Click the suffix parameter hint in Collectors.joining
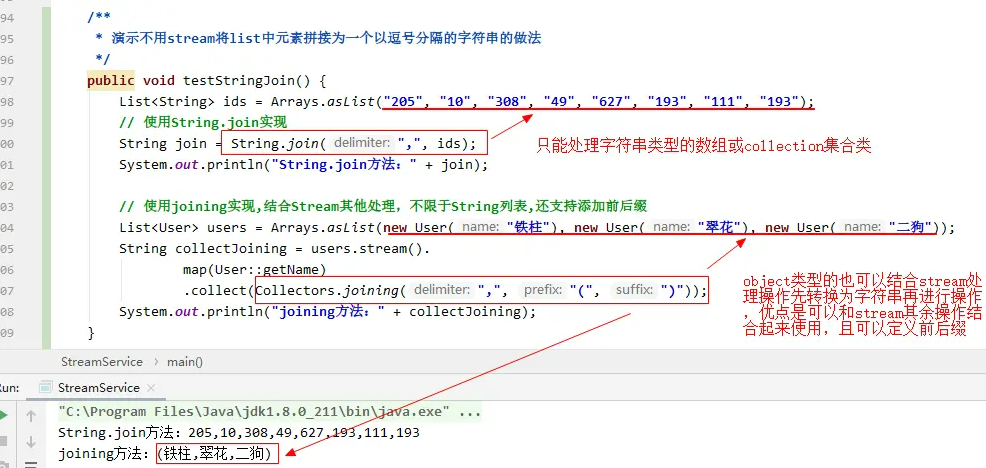The image size is (986, 468). 631,290
